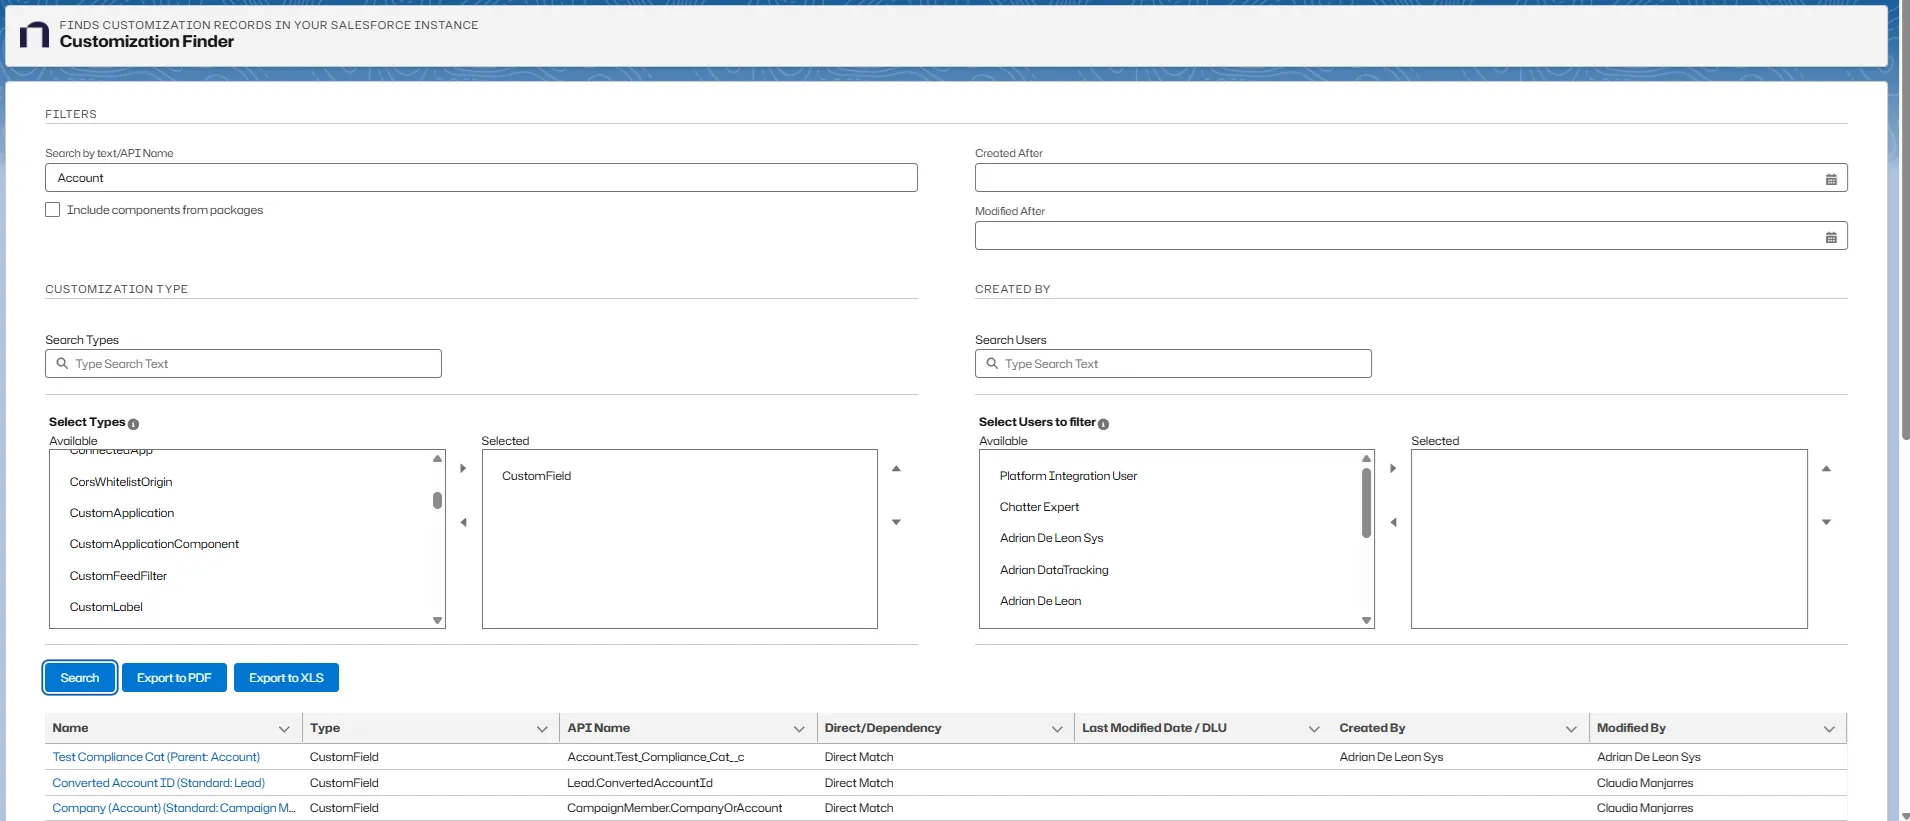Open the Modified After calendar picker

[1831, 237]
